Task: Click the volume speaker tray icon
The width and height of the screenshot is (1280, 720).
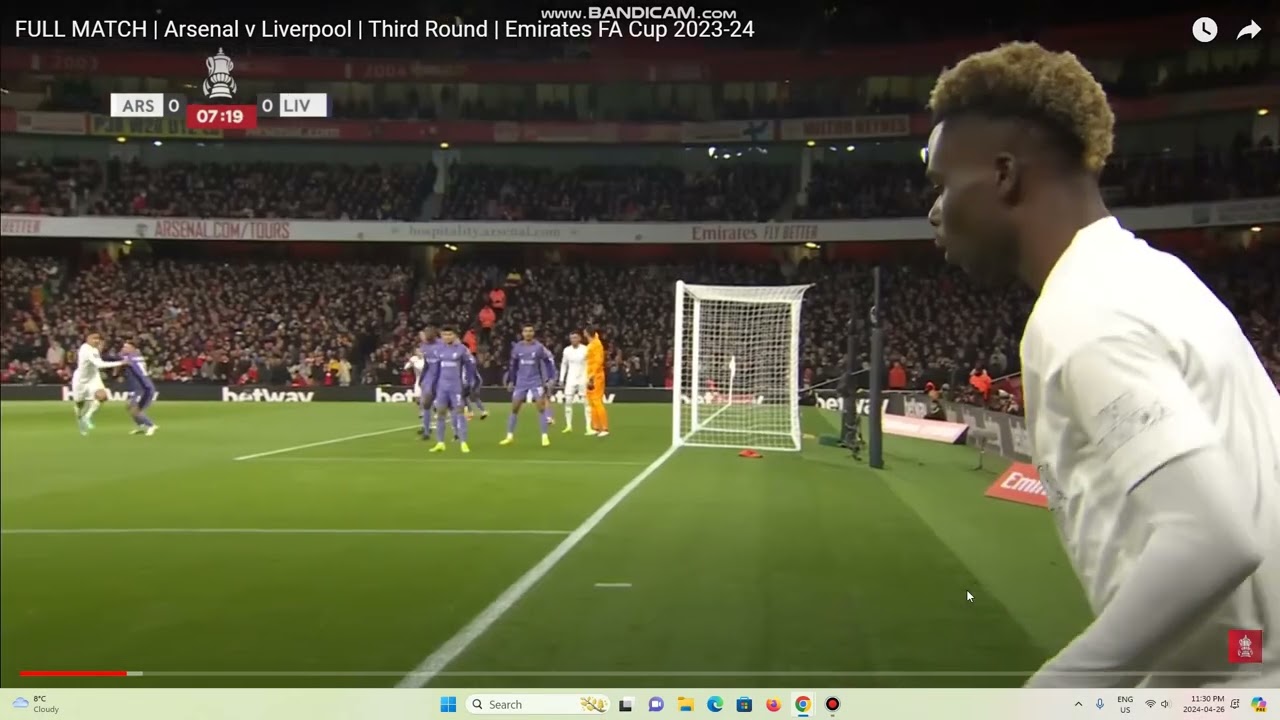Action: [x=1165, y=704]
